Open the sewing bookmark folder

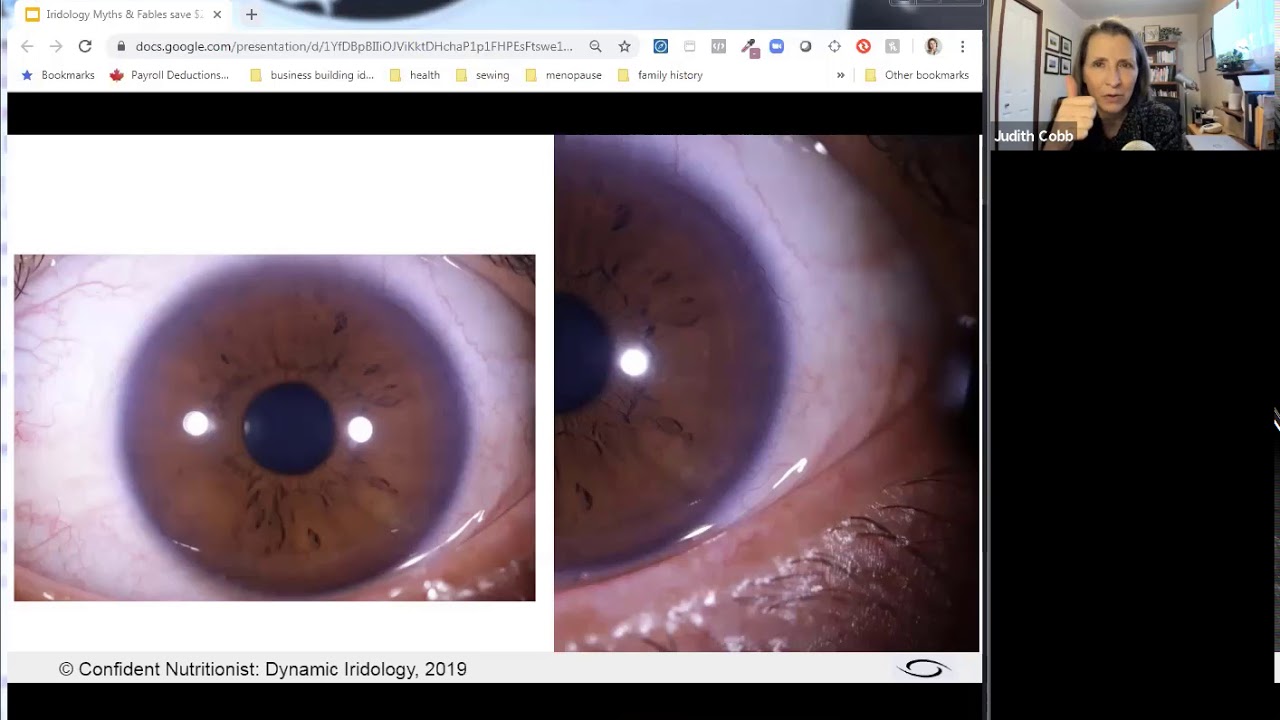(482, 75)
